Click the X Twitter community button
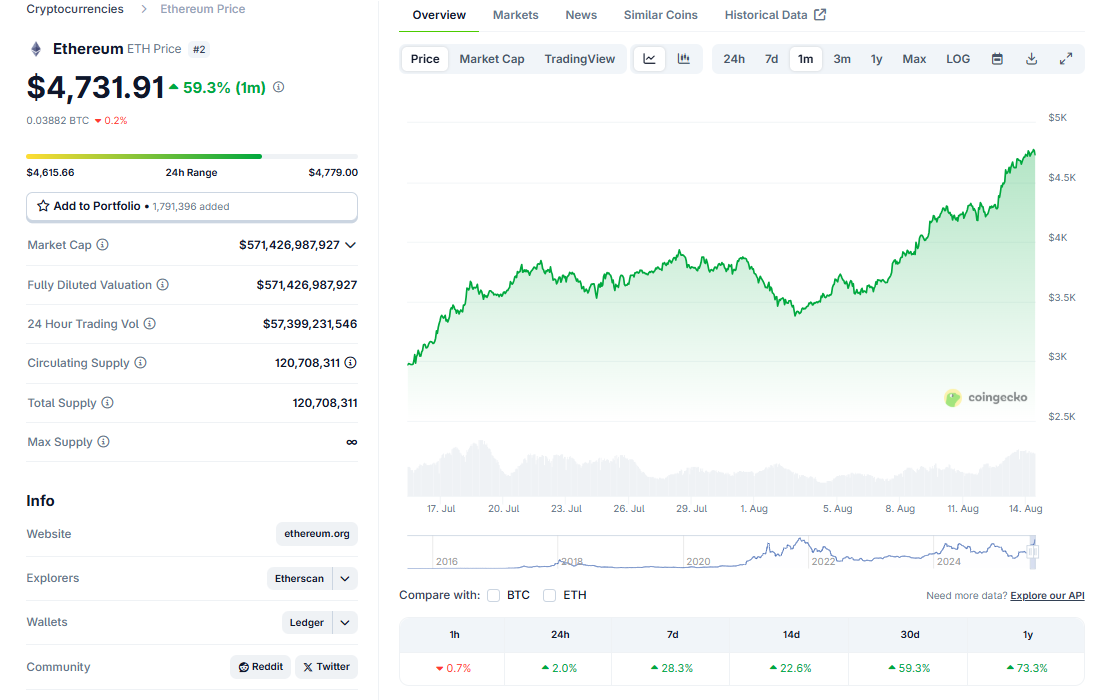 pos(326,667)
